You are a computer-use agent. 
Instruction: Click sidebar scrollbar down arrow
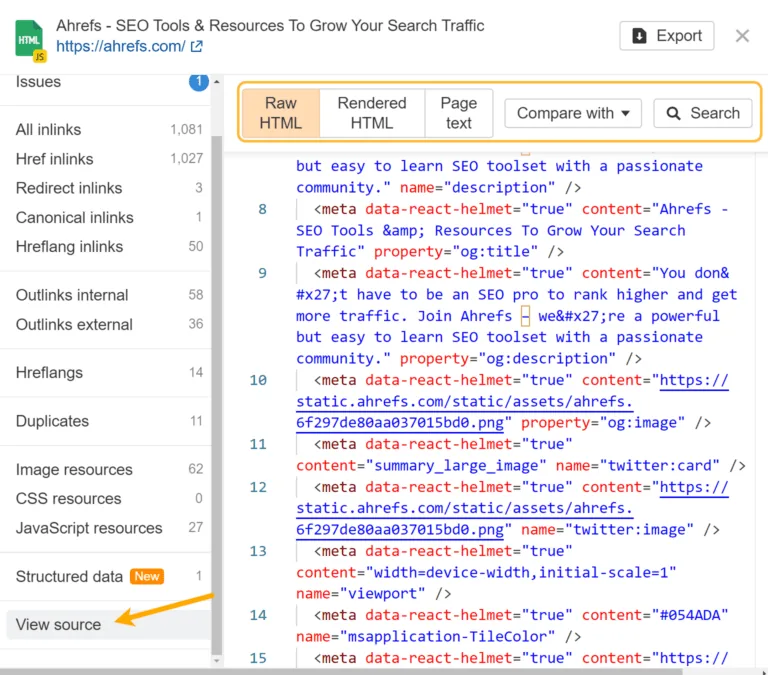point(216,661)
